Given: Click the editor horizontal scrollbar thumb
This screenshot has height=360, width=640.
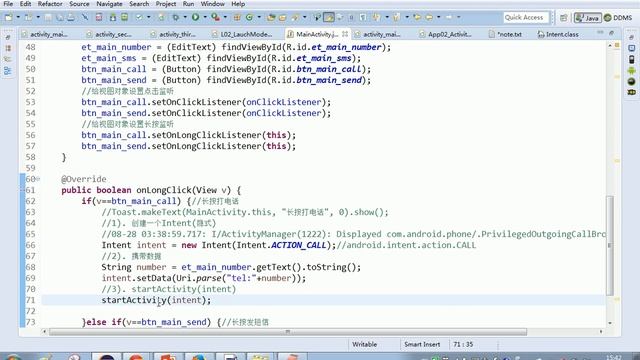Looking at the screenshot, I should pos(287,332).
